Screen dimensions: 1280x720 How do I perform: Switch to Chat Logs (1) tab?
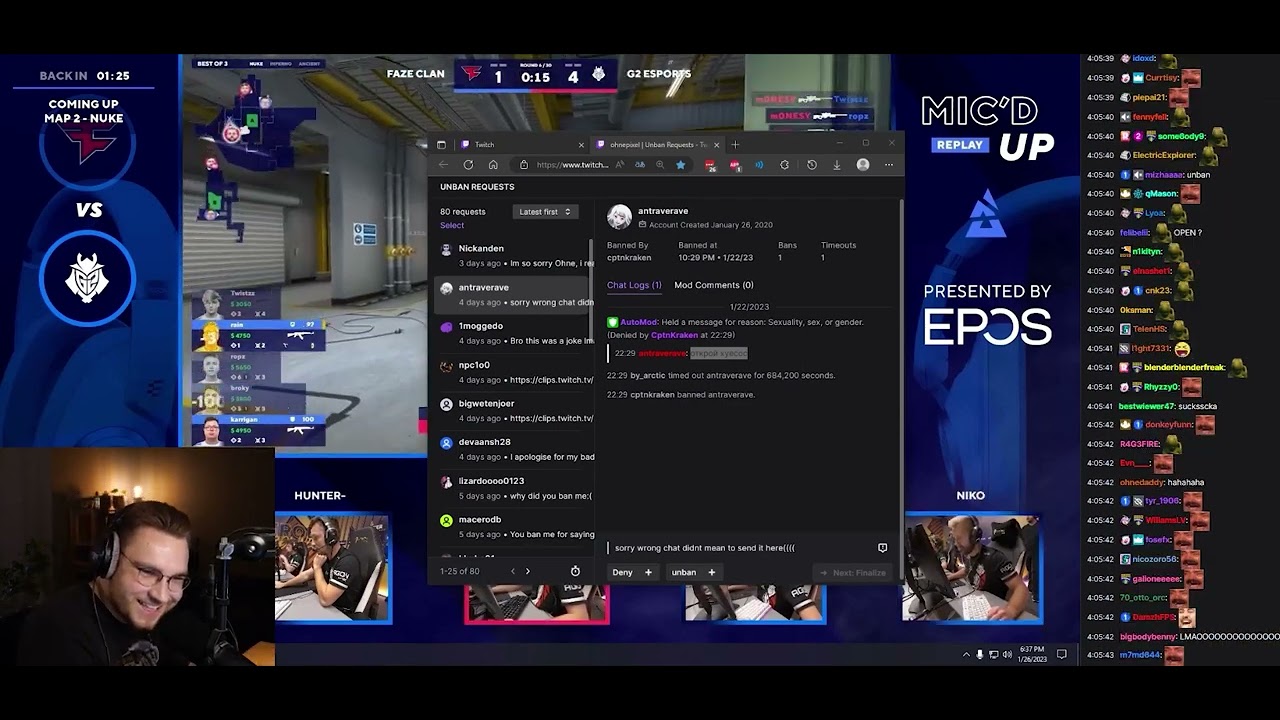click(634, 285)
